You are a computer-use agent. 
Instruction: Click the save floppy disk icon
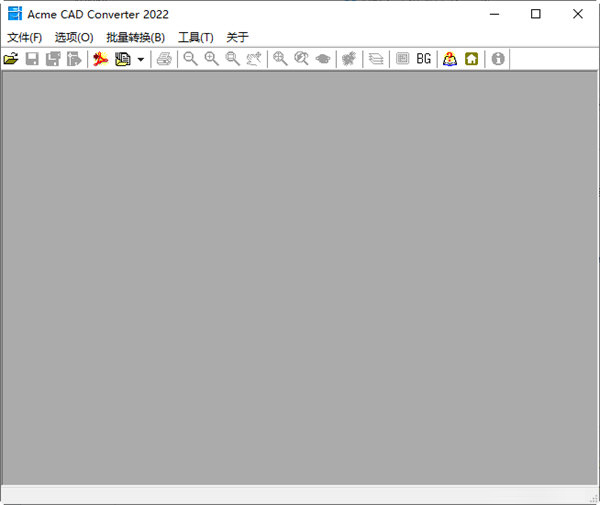click(32, 59)
